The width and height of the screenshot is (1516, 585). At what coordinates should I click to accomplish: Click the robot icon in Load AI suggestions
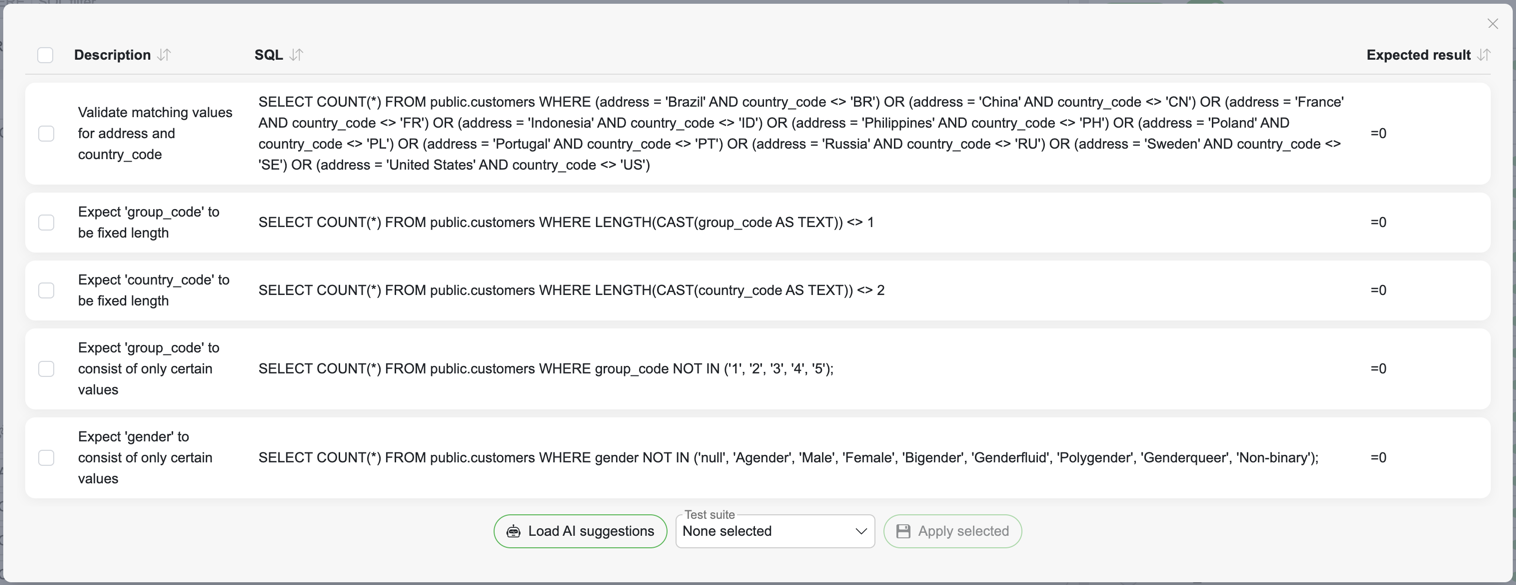(x=513, y=532)
